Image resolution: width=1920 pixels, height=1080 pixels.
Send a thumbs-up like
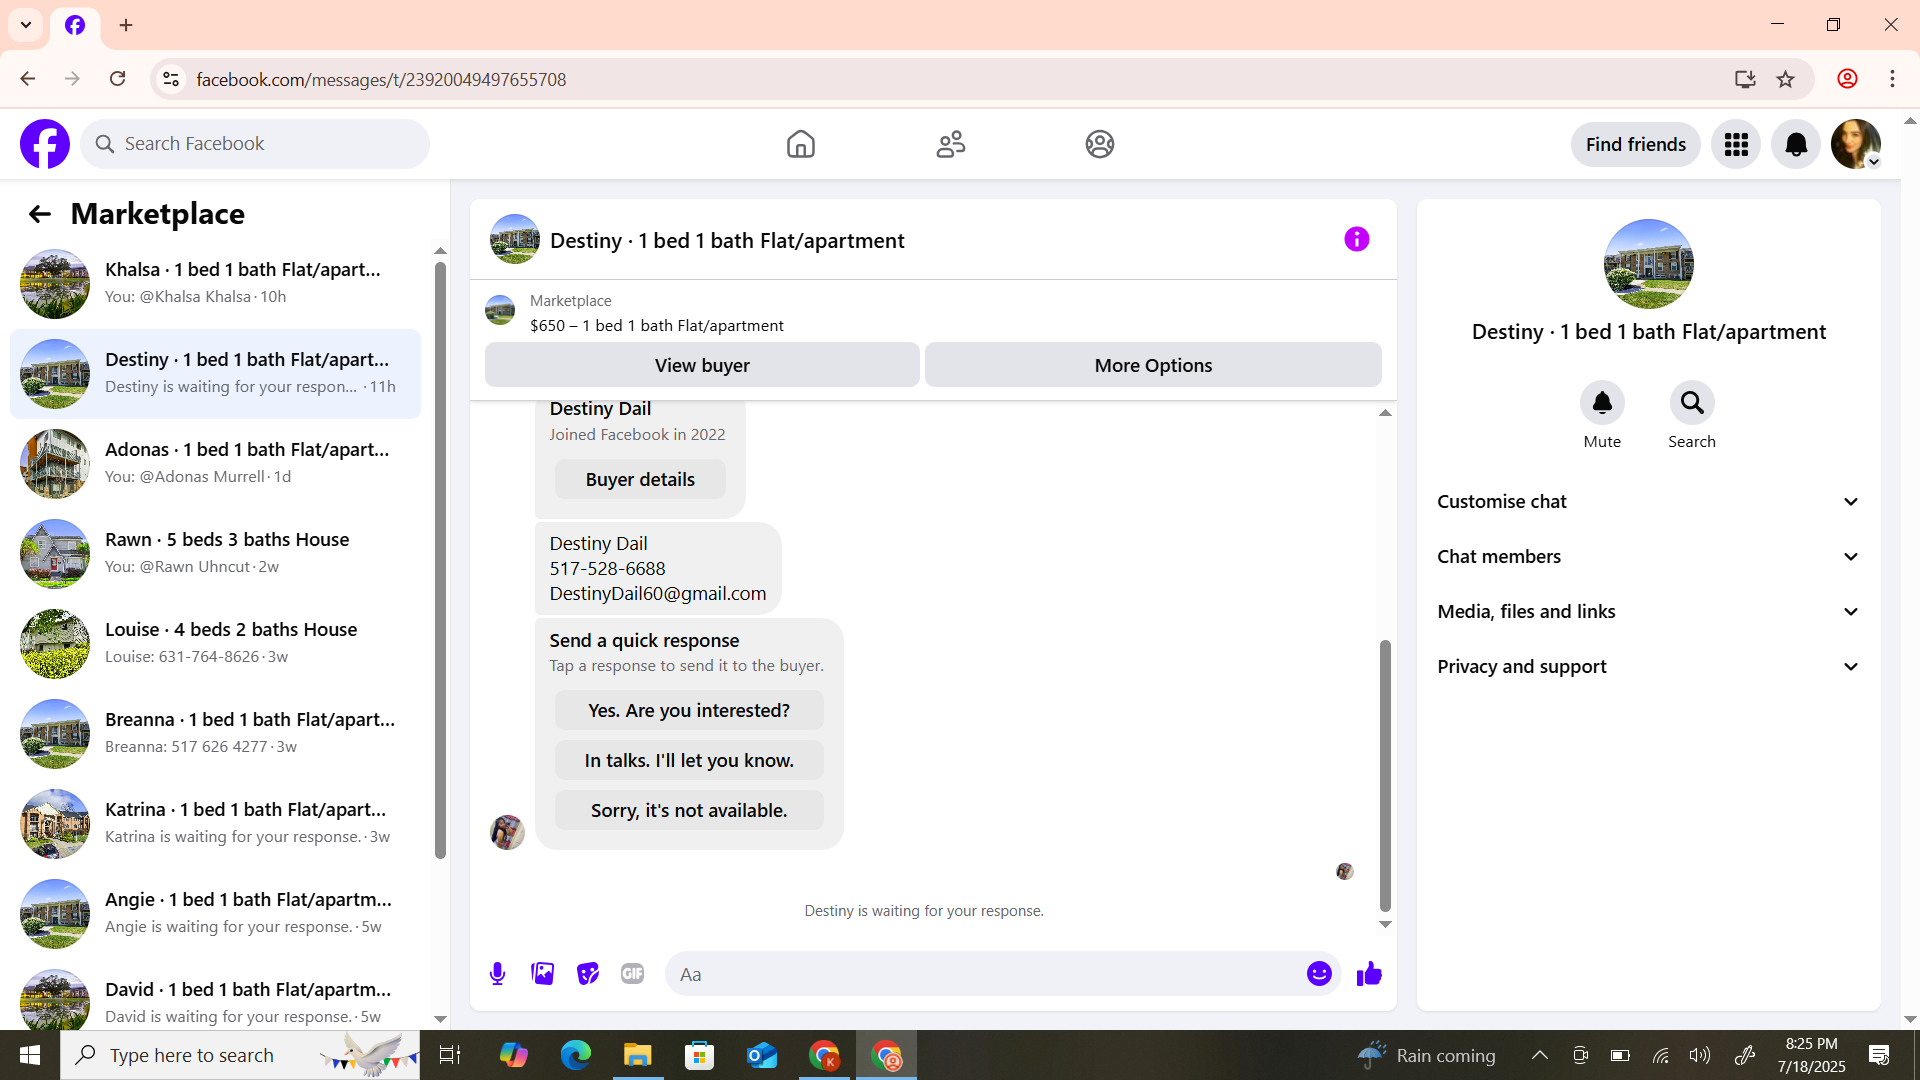pos(1369,974)
